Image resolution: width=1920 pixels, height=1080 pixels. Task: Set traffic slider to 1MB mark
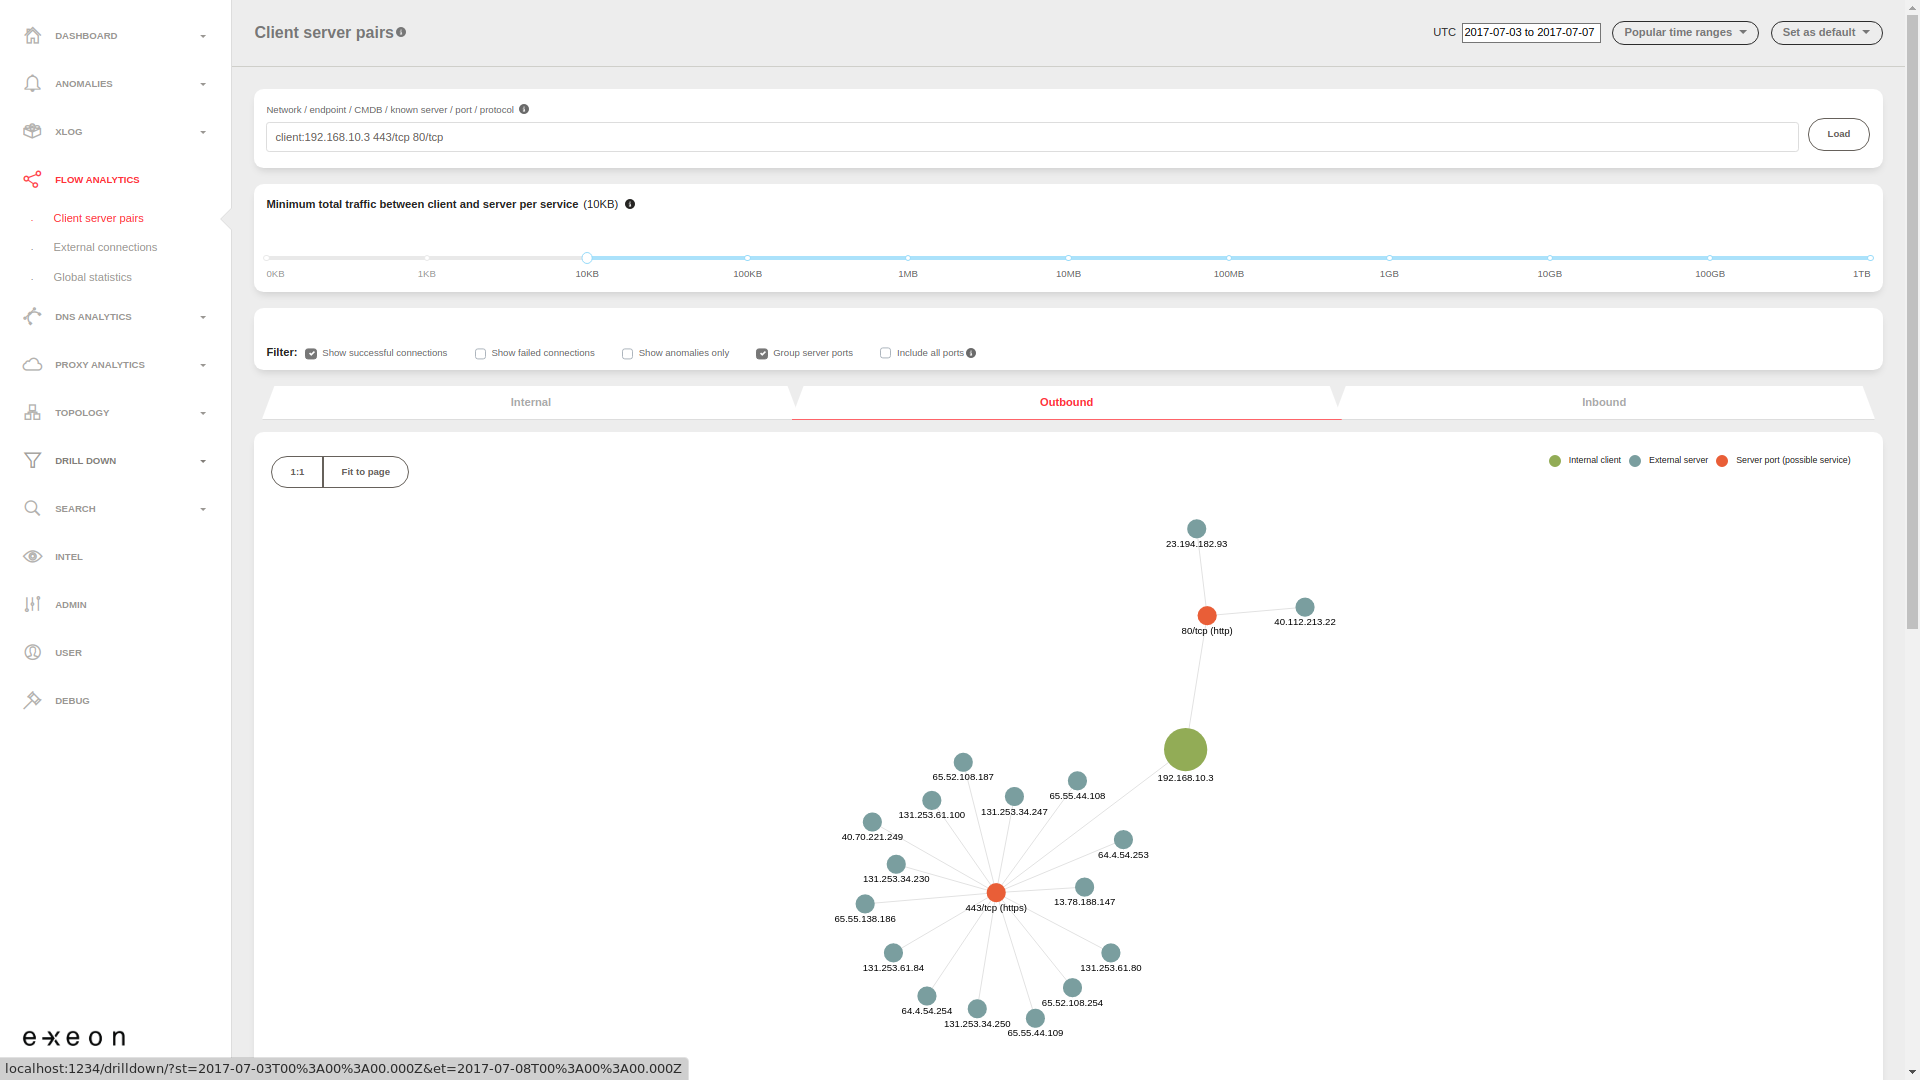pos(908,259)
